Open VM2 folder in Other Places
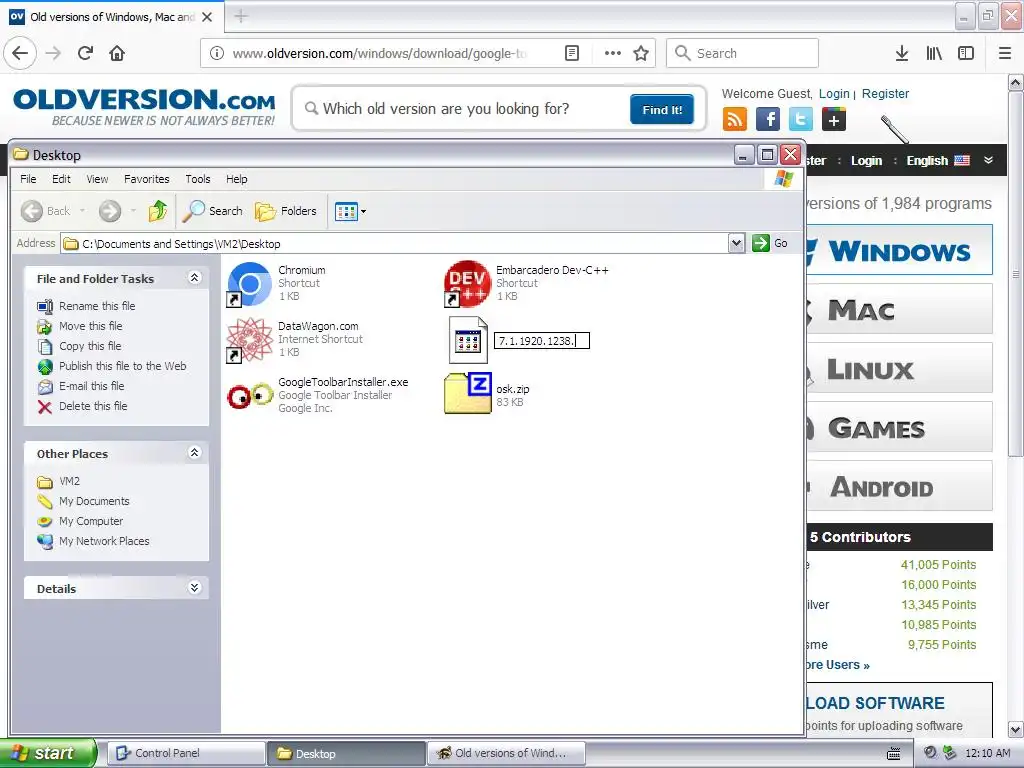1024x768 pixels. pos(69,481)
